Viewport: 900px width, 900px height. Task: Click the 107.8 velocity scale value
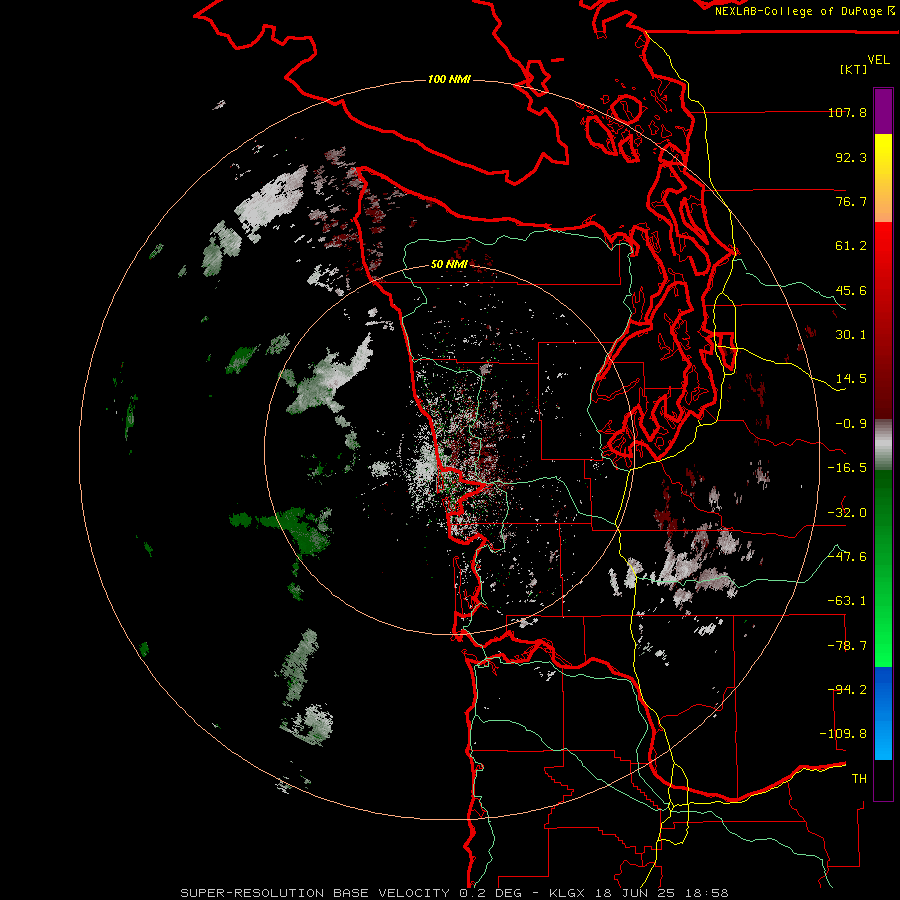[847, 112]
